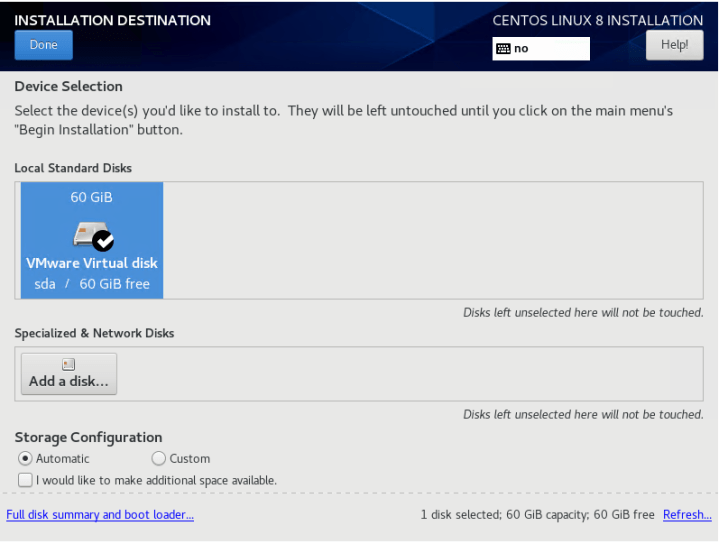Click the 'sda / 60 GiB free' text
Viewport: 719px width, 544px height.
[x=91, y=284]
